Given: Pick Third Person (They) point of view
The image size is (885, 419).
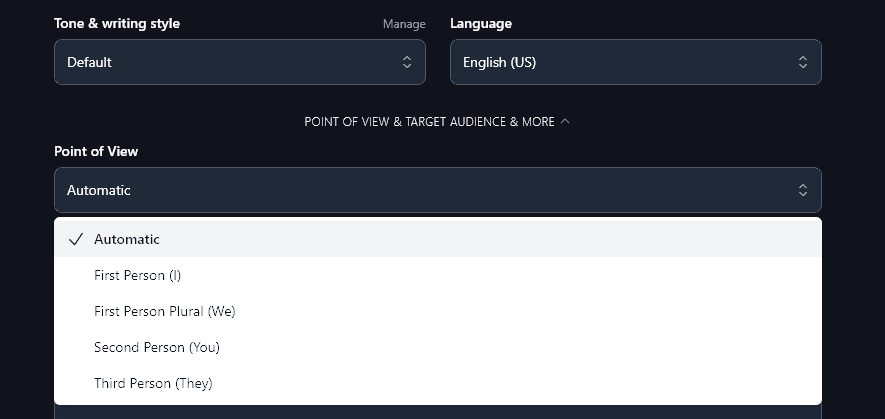Looking at the screenshot, I should (x=153, y=383).
